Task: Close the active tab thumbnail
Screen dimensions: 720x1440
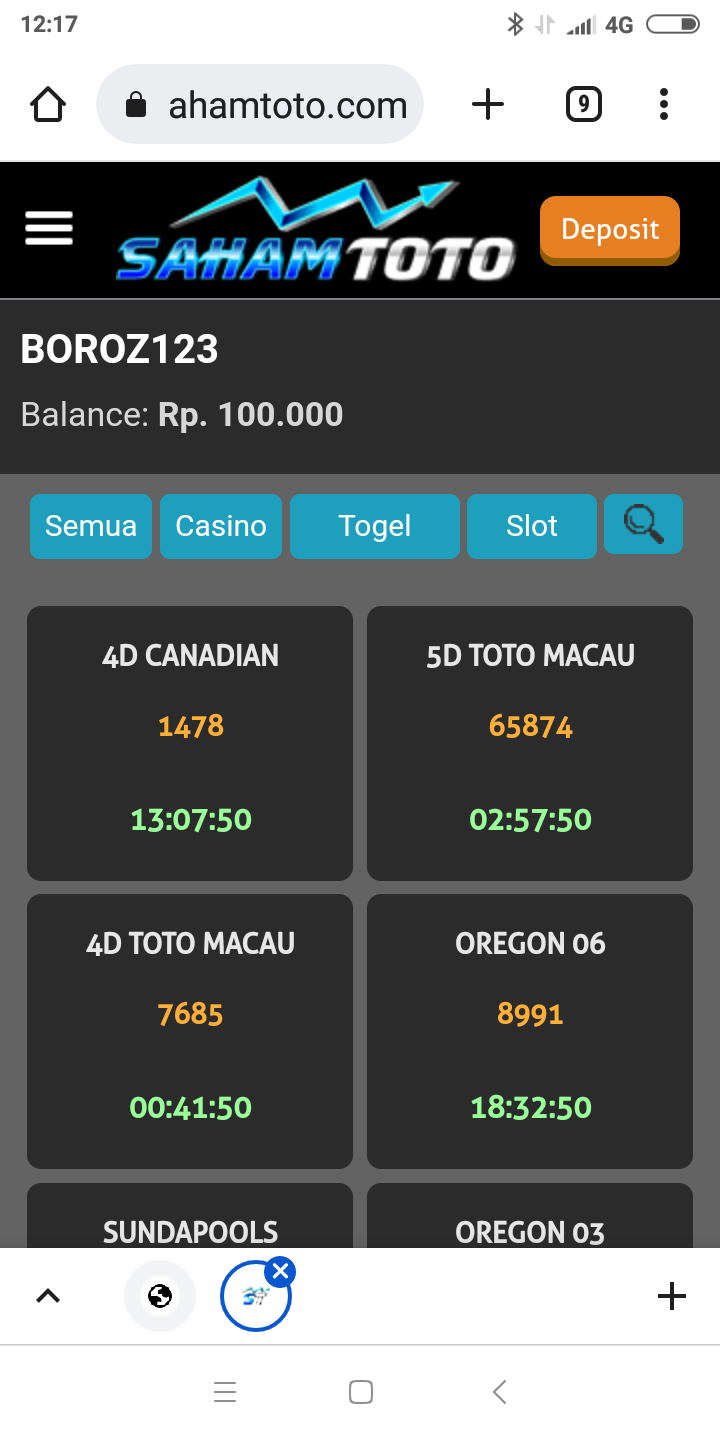Action: click(x=281, y=1272)
